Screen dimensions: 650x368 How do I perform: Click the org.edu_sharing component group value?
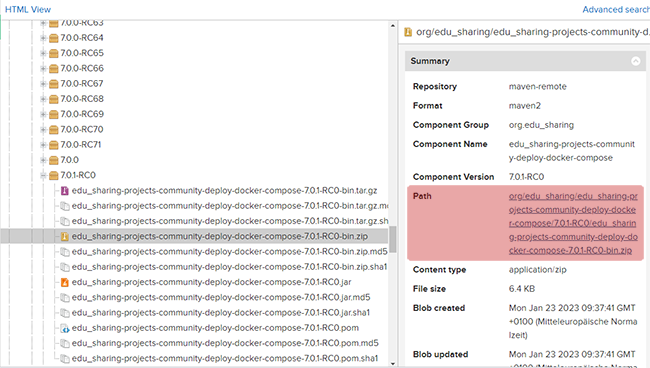pyautogui.click(x=541, y=125)
